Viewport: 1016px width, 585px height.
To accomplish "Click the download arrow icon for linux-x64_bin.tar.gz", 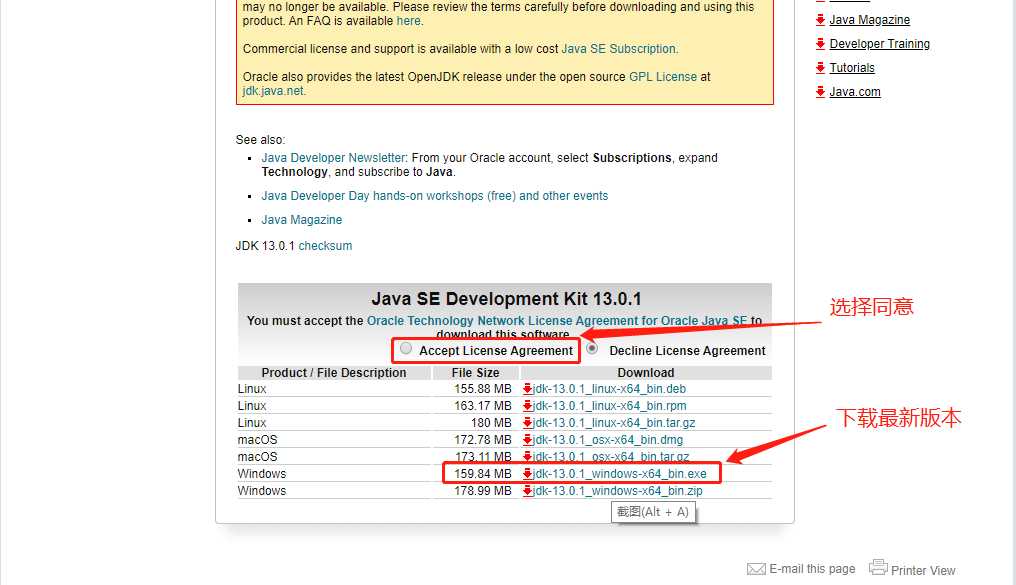I will pyautogui.click(x=527, y=422).
